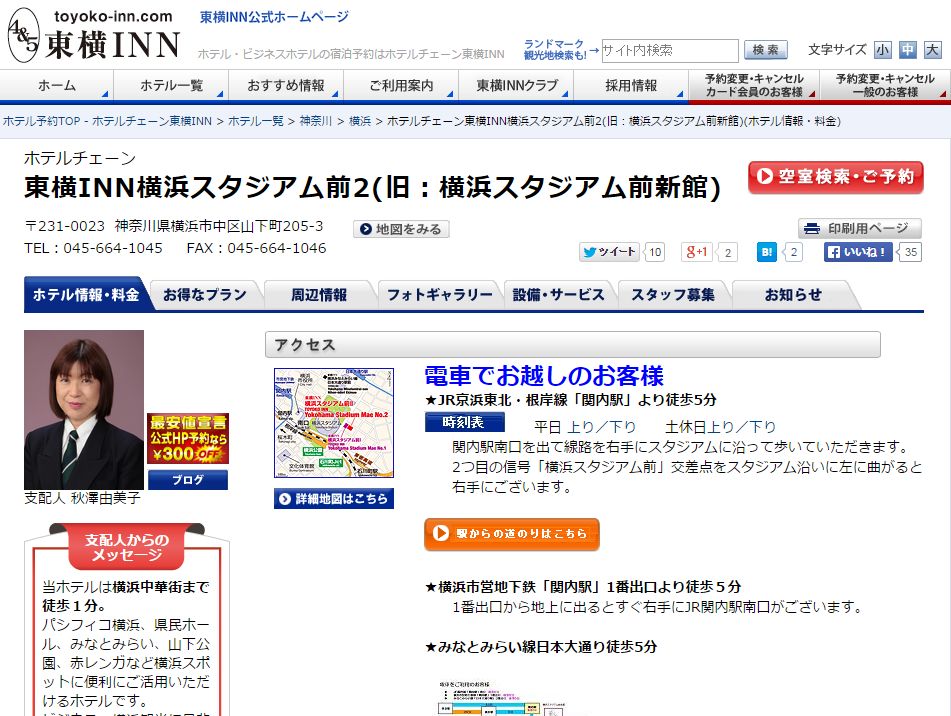Click the 地図をみる button
This screenshot has width=951, height=716.
click(x=401, y=229)
